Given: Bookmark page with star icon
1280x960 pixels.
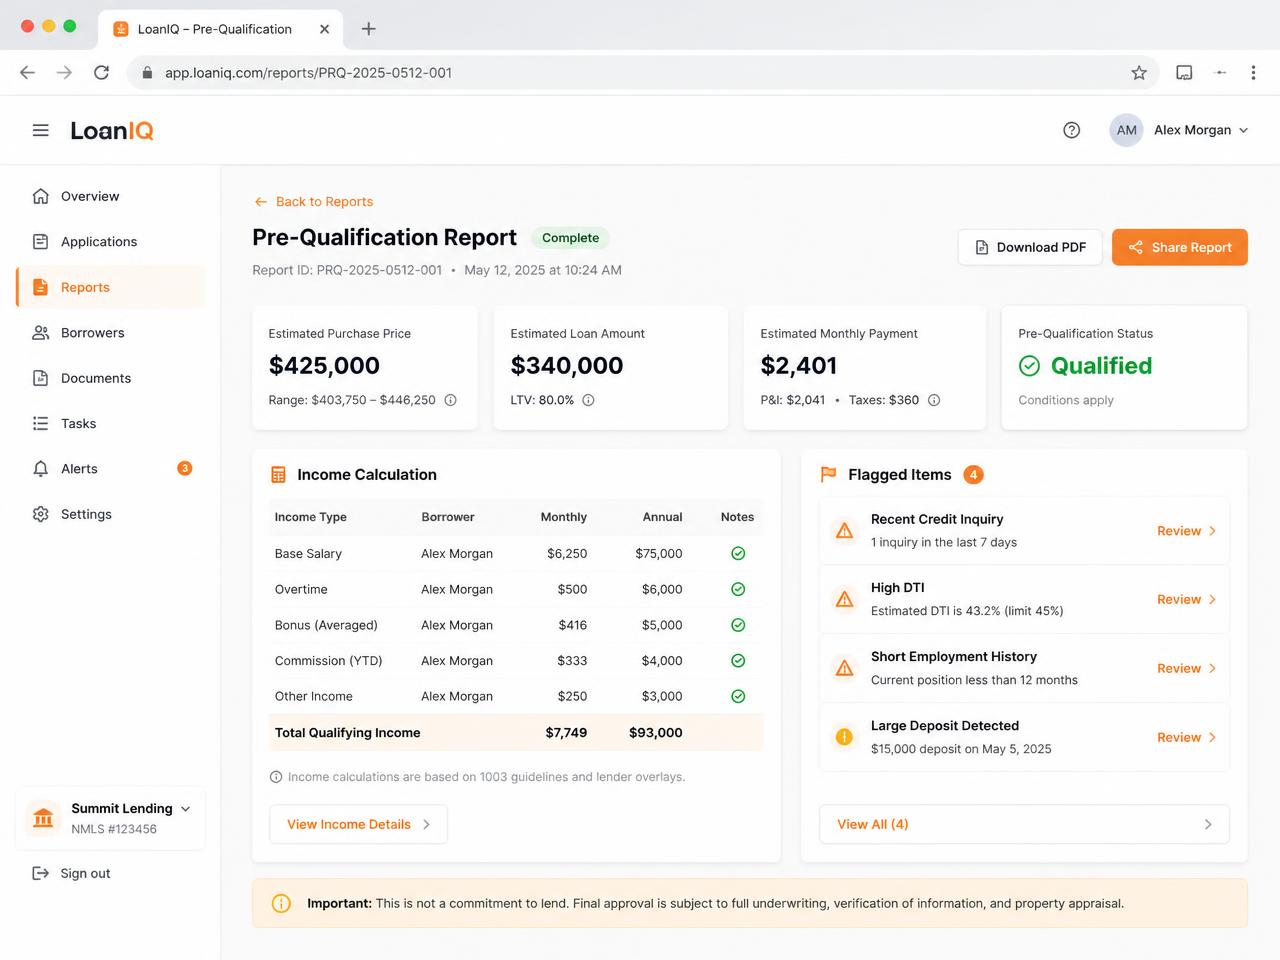Looking at the screenshot, I should click(x=1139, y=73).
